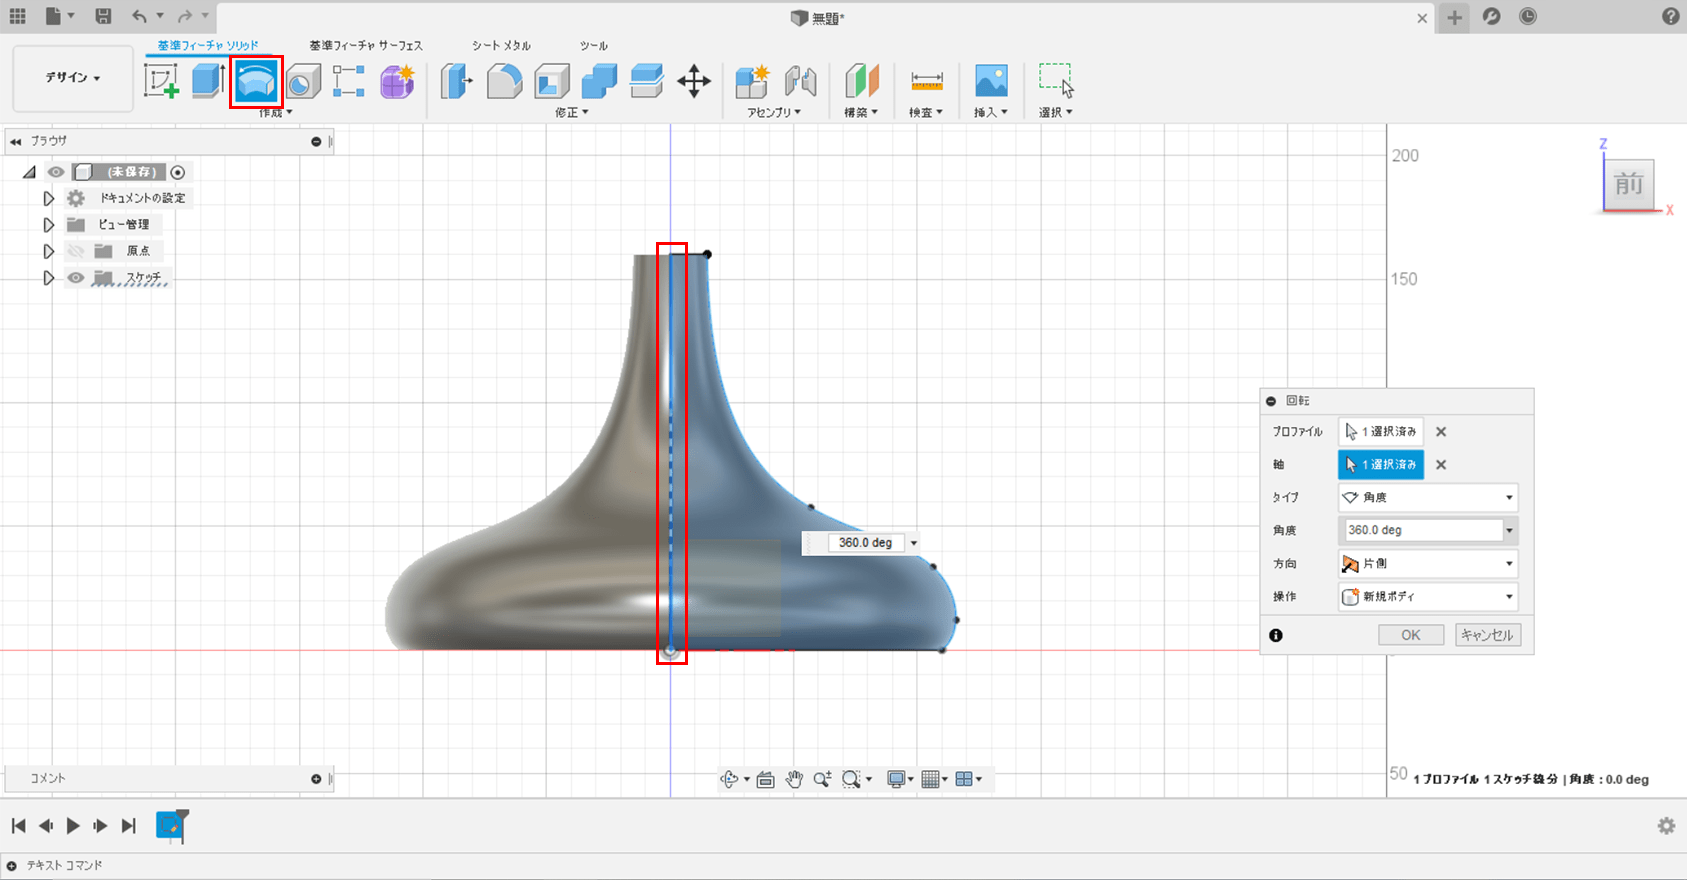Open the 操作 (新規ボディ) dropdown
Viewport: 1687px width, 880px height.
click(1427, 596)
